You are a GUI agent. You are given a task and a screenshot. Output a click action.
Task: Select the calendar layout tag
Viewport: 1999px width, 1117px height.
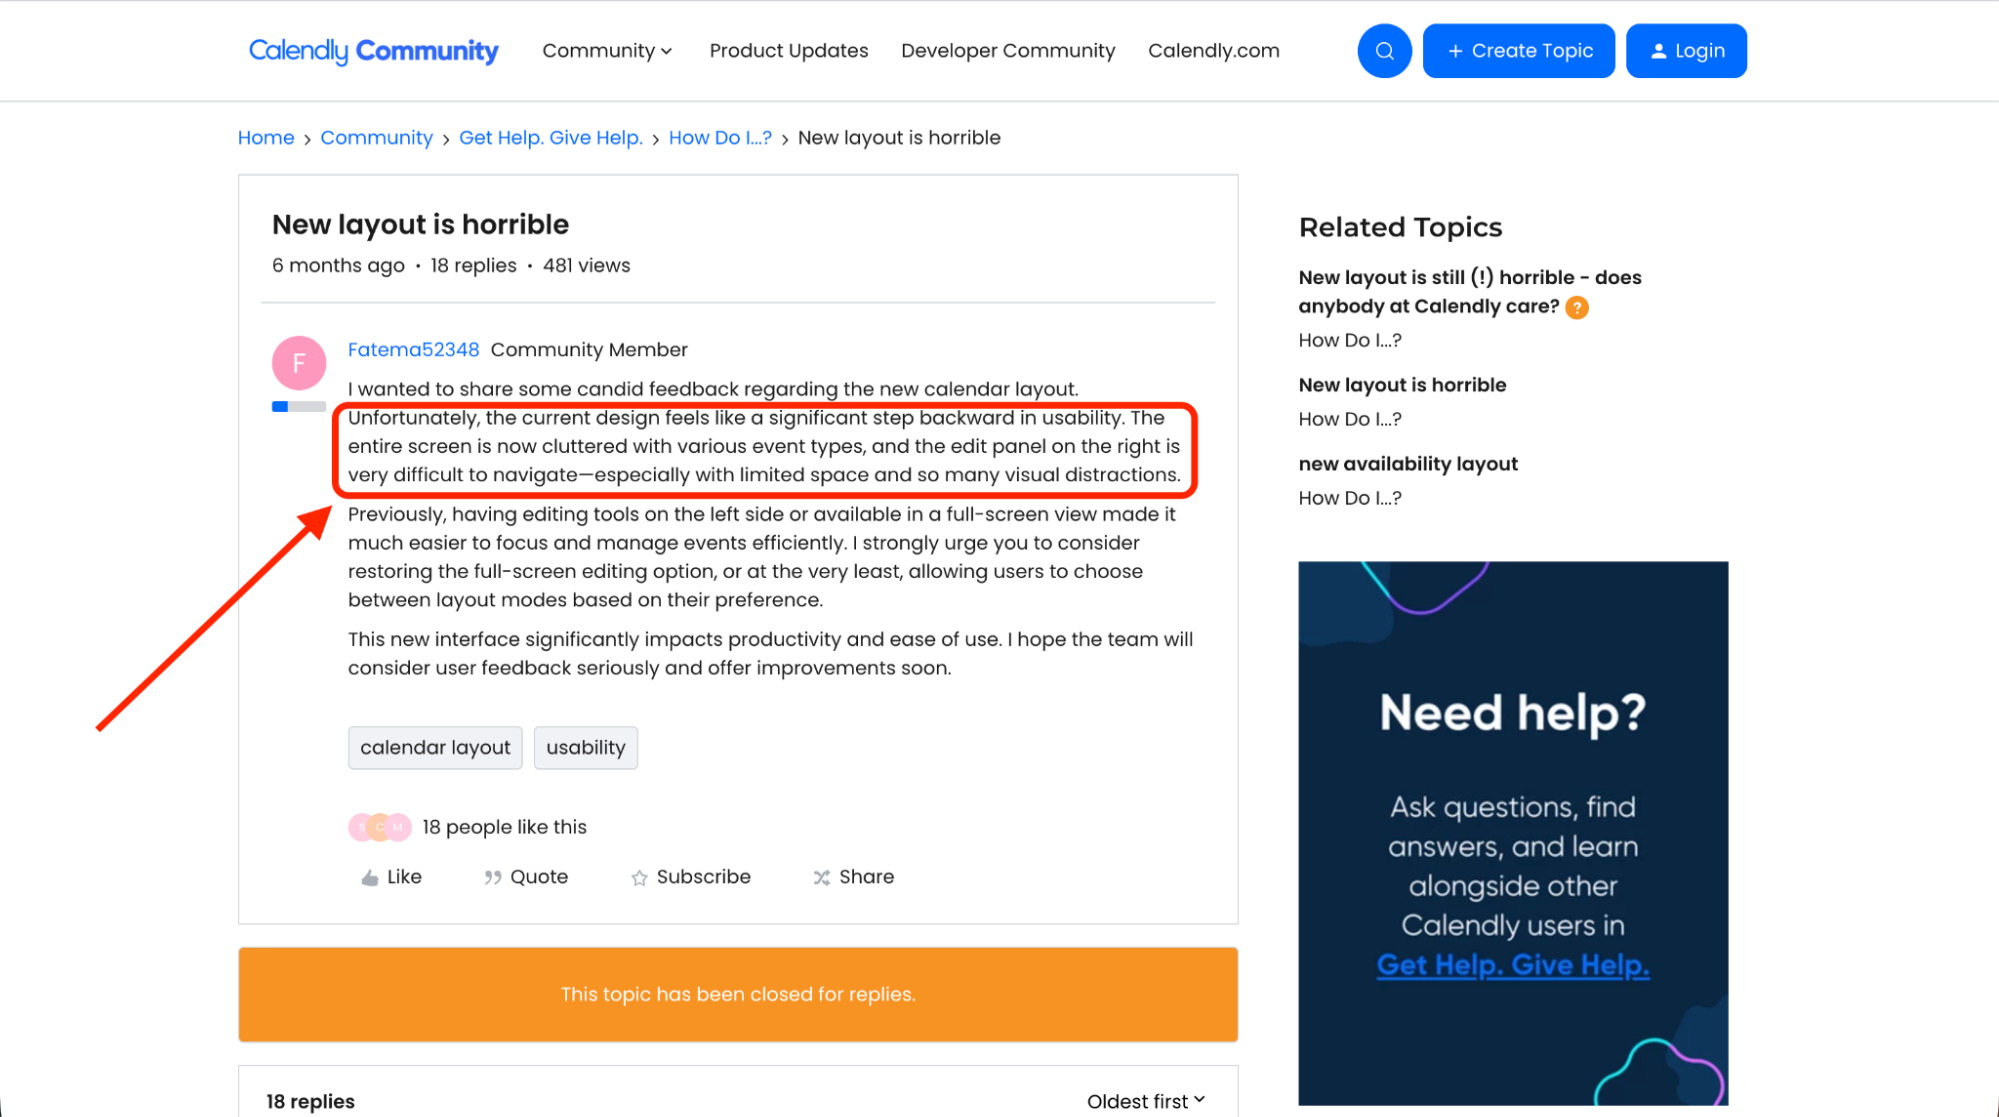[x=435, y=748]
